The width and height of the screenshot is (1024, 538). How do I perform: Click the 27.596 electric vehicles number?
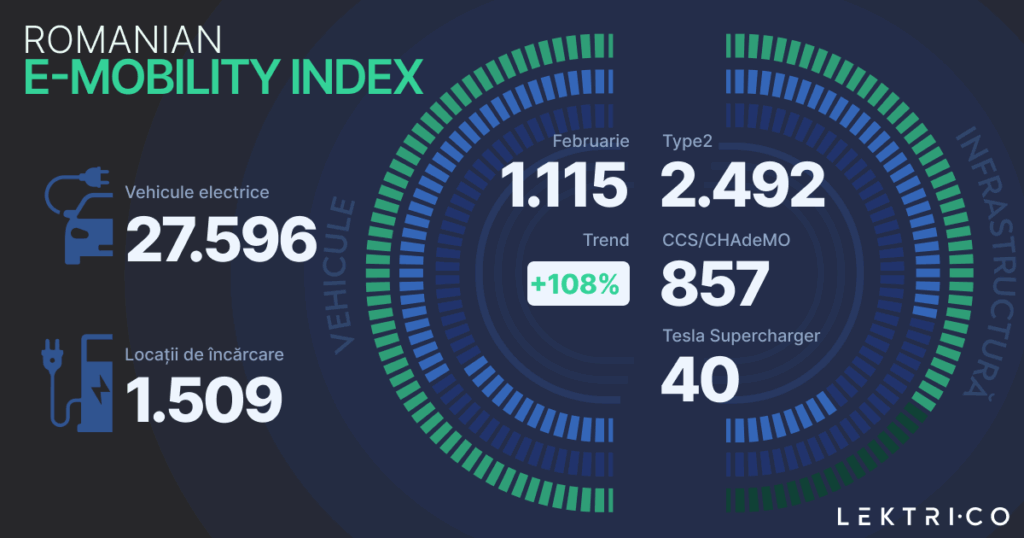[221, 239]
